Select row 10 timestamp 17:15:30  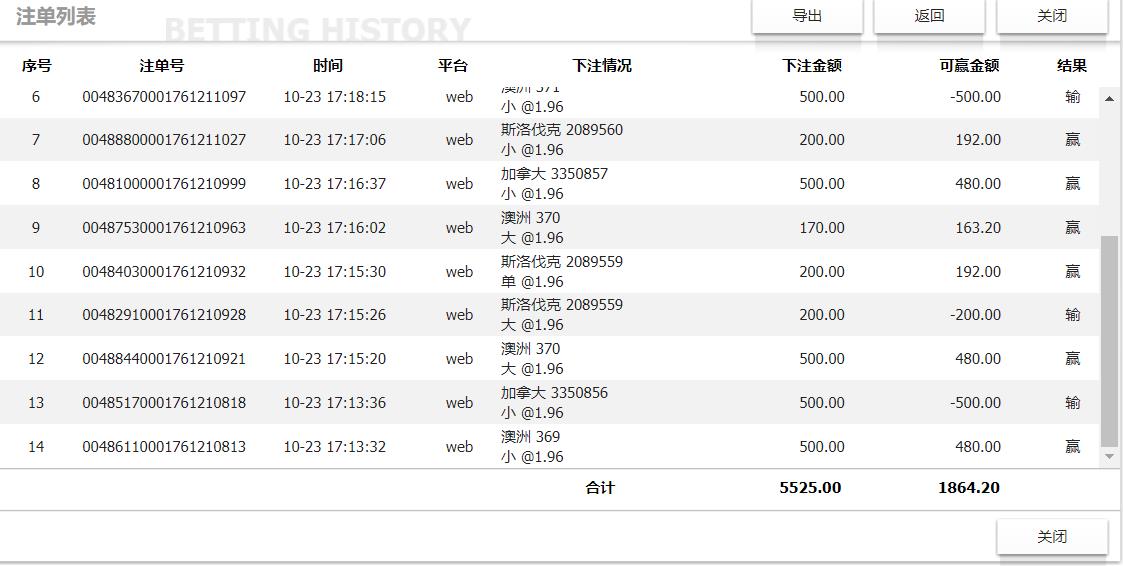point(334,272)
